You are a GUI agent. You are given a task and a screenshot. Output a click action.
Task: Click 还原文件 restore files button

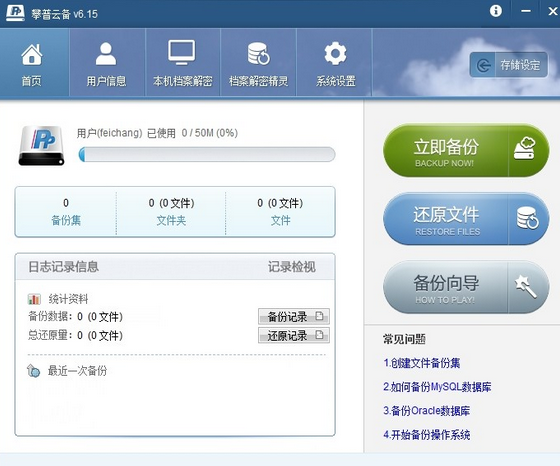click(x=466, y=219)
